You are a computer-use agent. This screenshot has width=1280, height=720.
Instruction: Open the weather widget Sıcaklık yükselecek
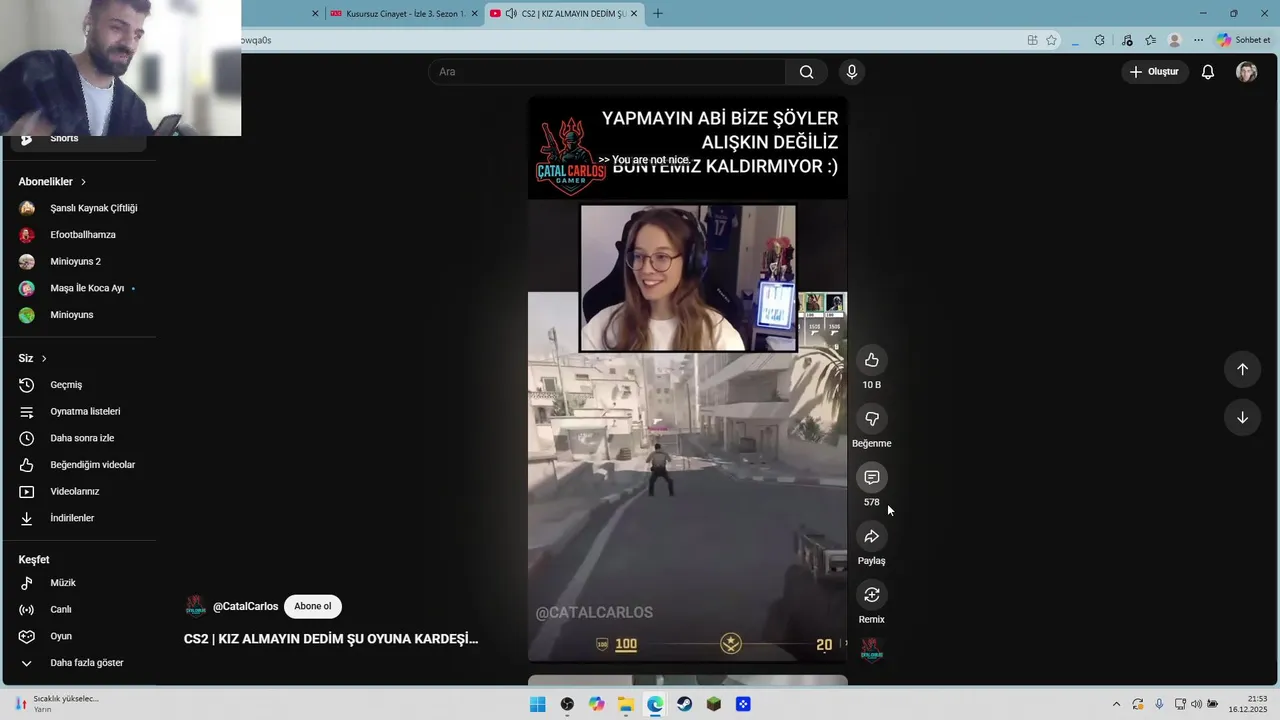[x=58, y=704]
